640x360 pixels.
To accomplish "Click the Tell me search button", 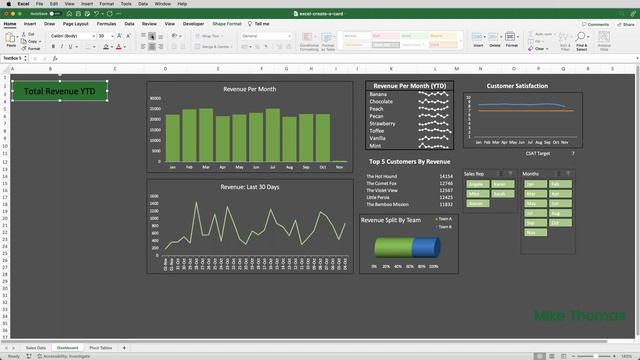I will click(x=259, y=24).
